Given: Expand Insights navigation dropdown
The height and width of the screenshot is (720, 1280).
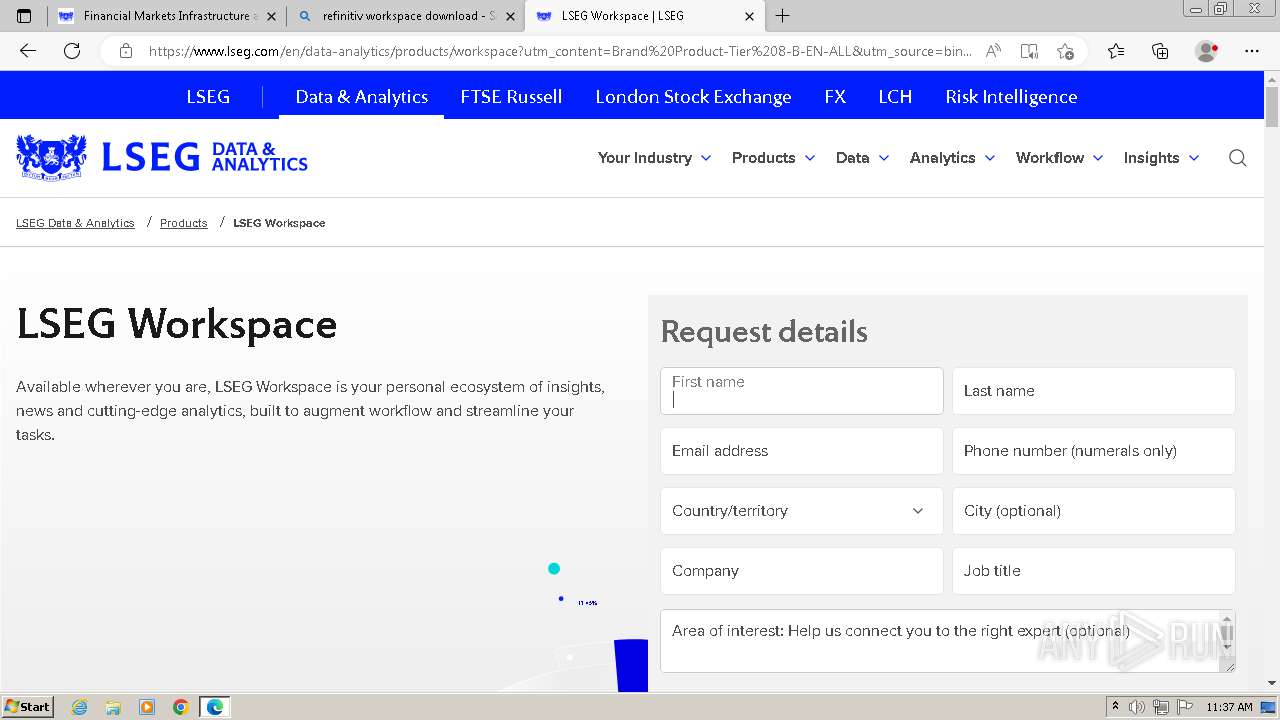Looking at the screenshot, I should (1161, 158).
